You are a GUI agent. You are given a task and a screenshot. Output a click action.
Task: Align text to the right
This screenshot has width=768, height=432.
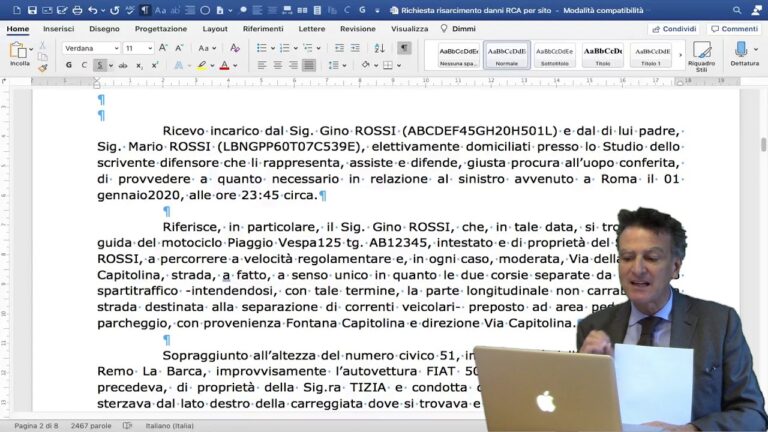(x=293, y=65)
